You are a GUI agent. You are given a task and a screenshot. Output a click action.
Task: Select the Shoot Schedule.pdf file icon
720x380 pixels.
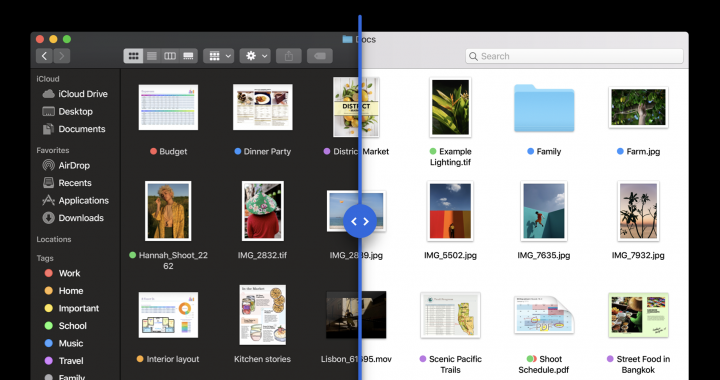(x=544, y=315)
